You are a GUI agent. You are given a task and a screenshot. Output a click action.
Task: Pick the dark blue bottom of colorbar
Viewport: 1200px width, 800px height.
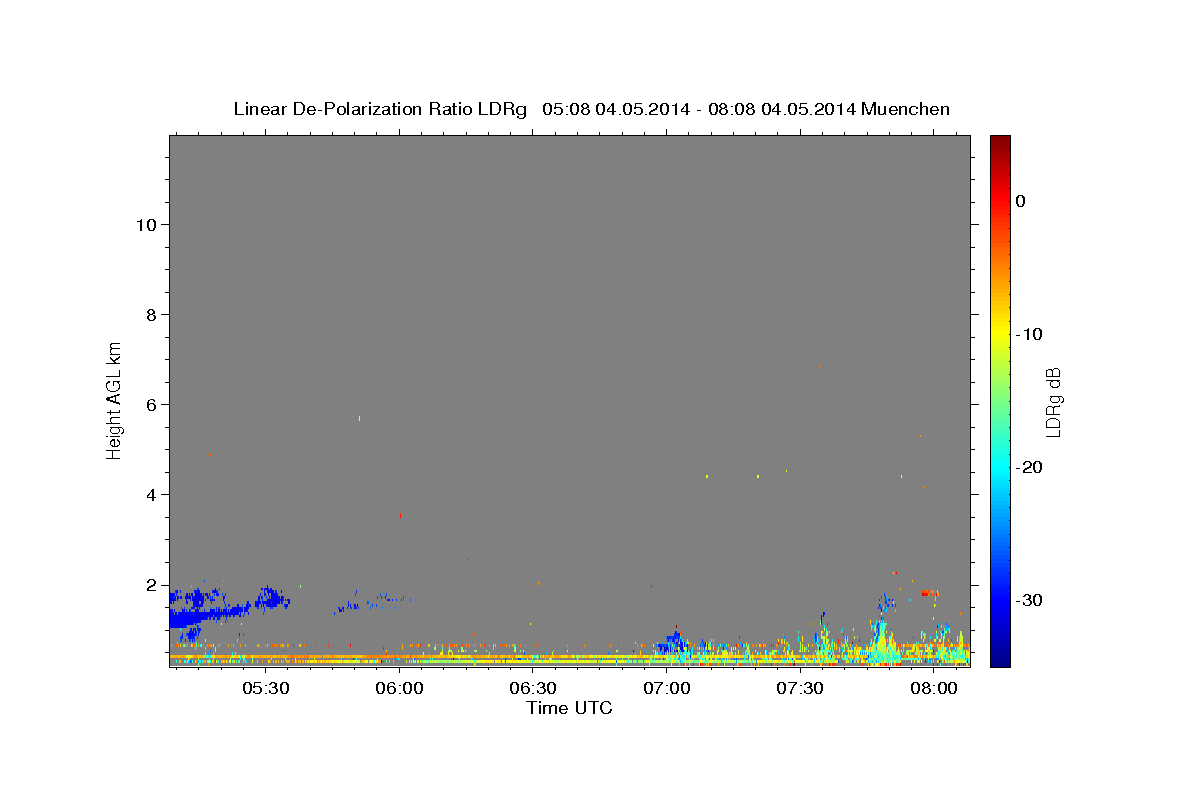pos(1000,658)
